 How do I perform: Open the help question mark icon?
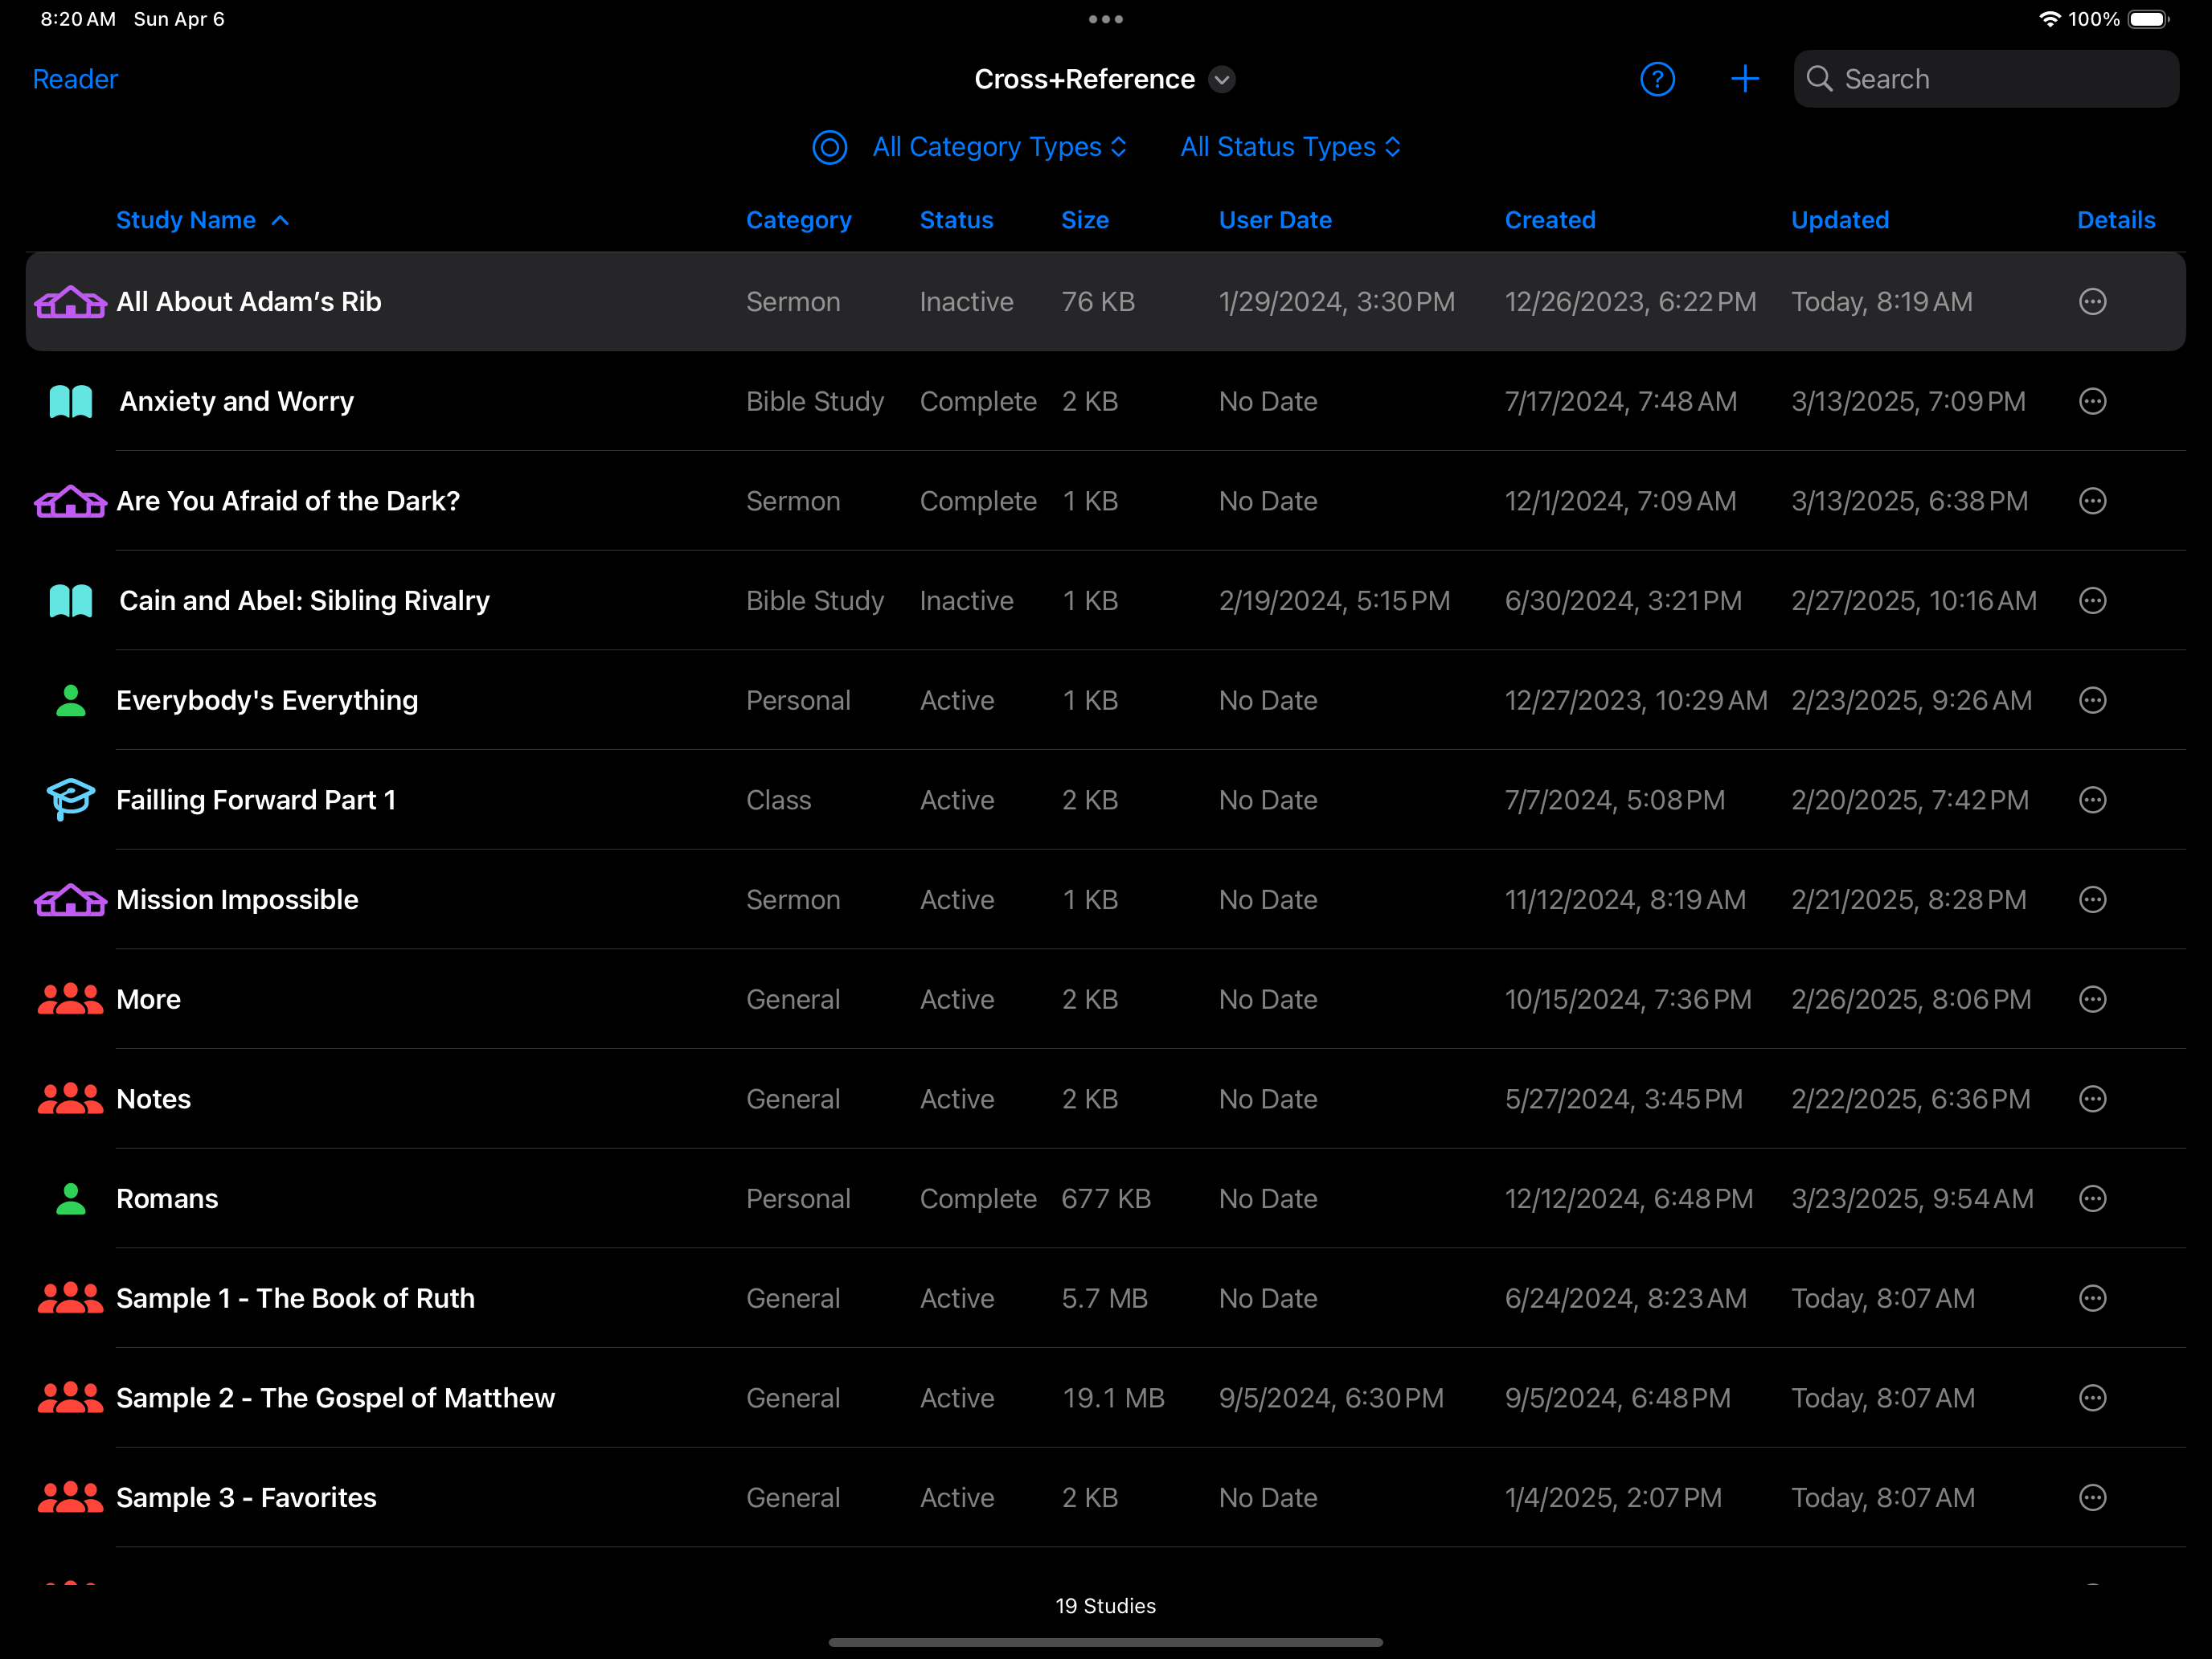click(x=1657, y=79)
